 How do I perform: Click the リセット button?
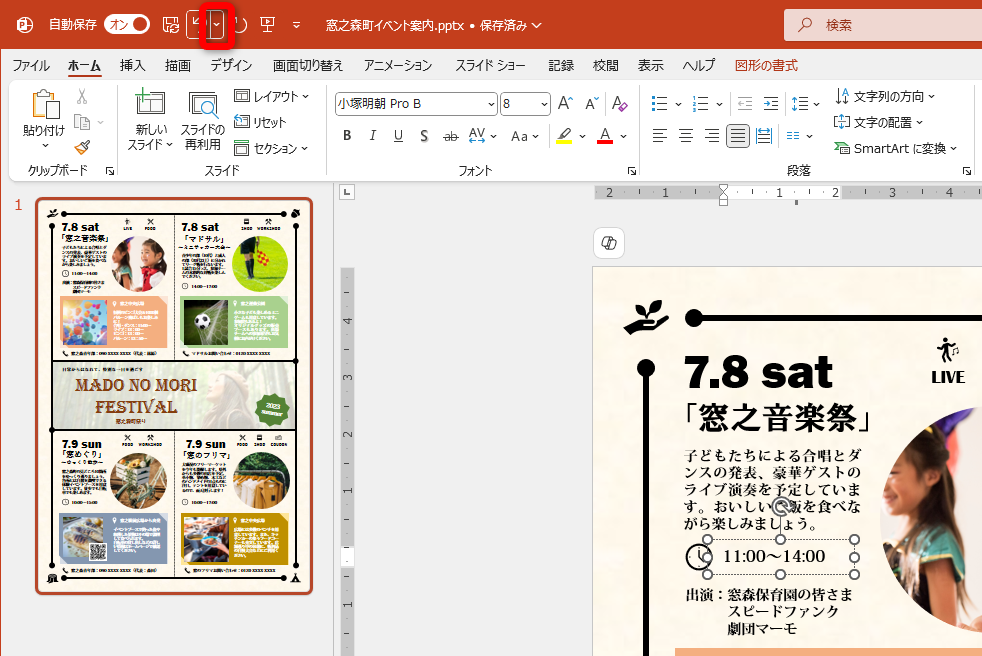tap(259, 122)
